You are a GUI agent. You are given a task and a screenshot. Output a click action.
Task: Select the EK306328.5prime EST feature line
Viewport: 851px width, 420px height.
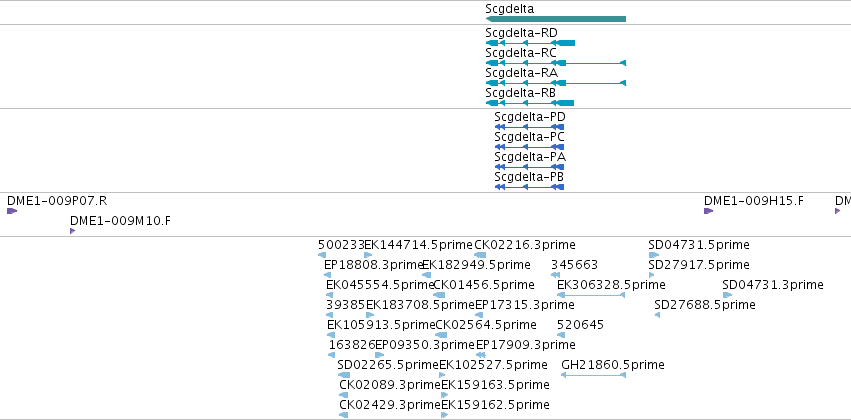click(592, 295)
